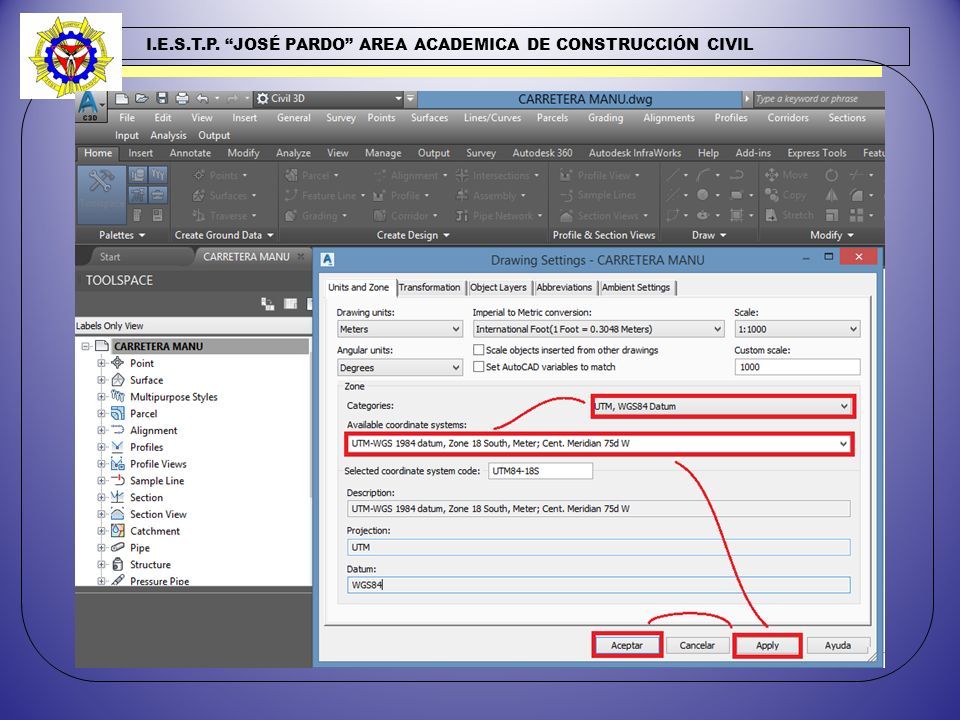This screenshot has height=720, width=960.
Task: Open the Lines/Curves menu
Action: pos(492,118)
